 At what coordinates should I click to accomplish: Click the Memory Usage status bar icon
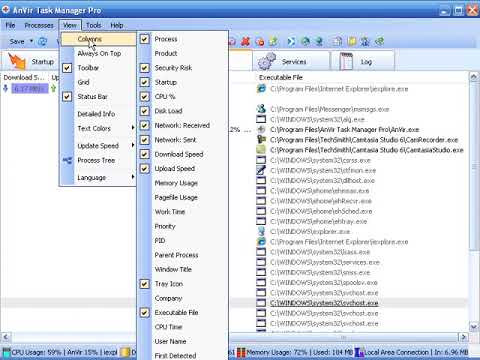coord(241,352)
